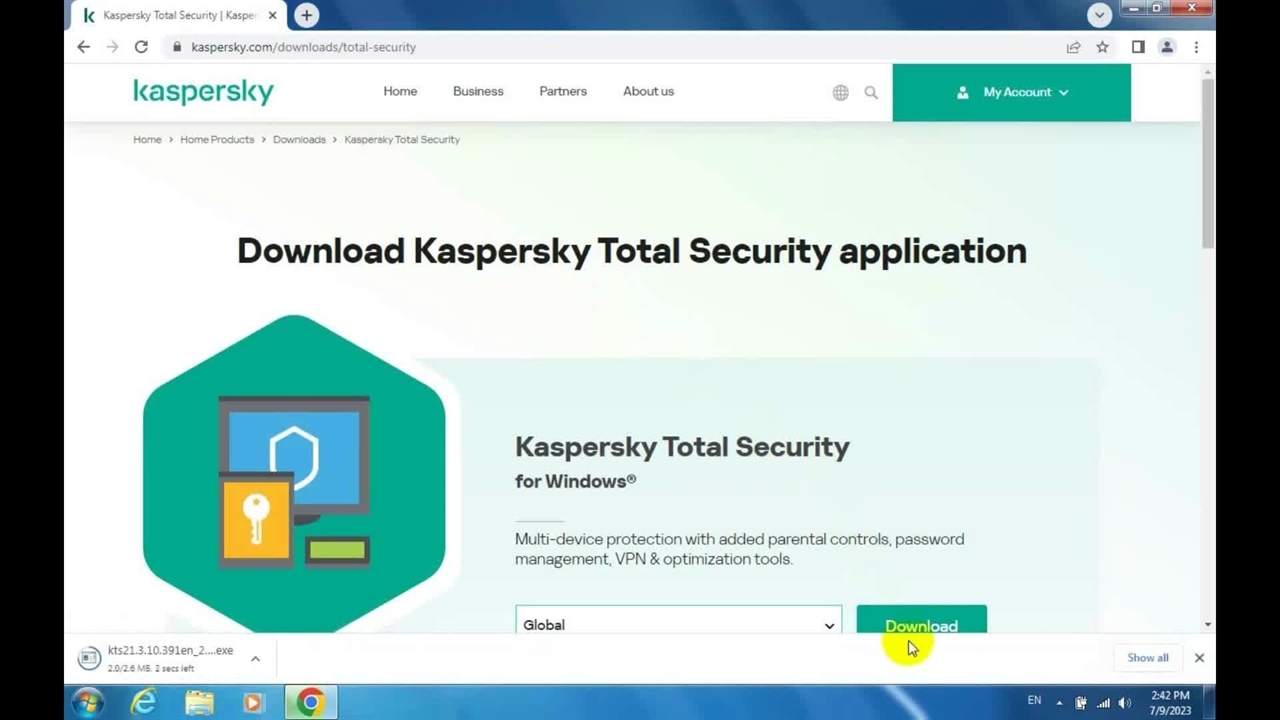Open the Business navigation item

(478, 91)
